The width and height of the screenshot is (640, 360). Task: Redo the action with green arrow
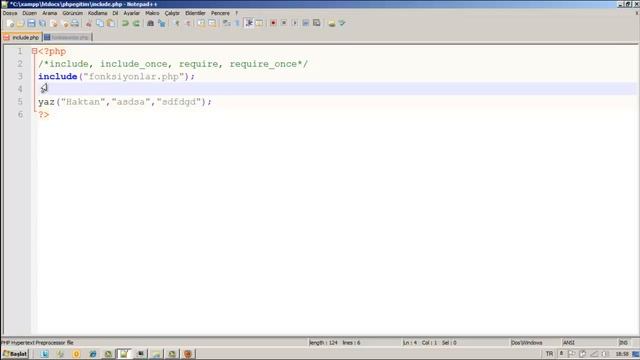point(136,23)
